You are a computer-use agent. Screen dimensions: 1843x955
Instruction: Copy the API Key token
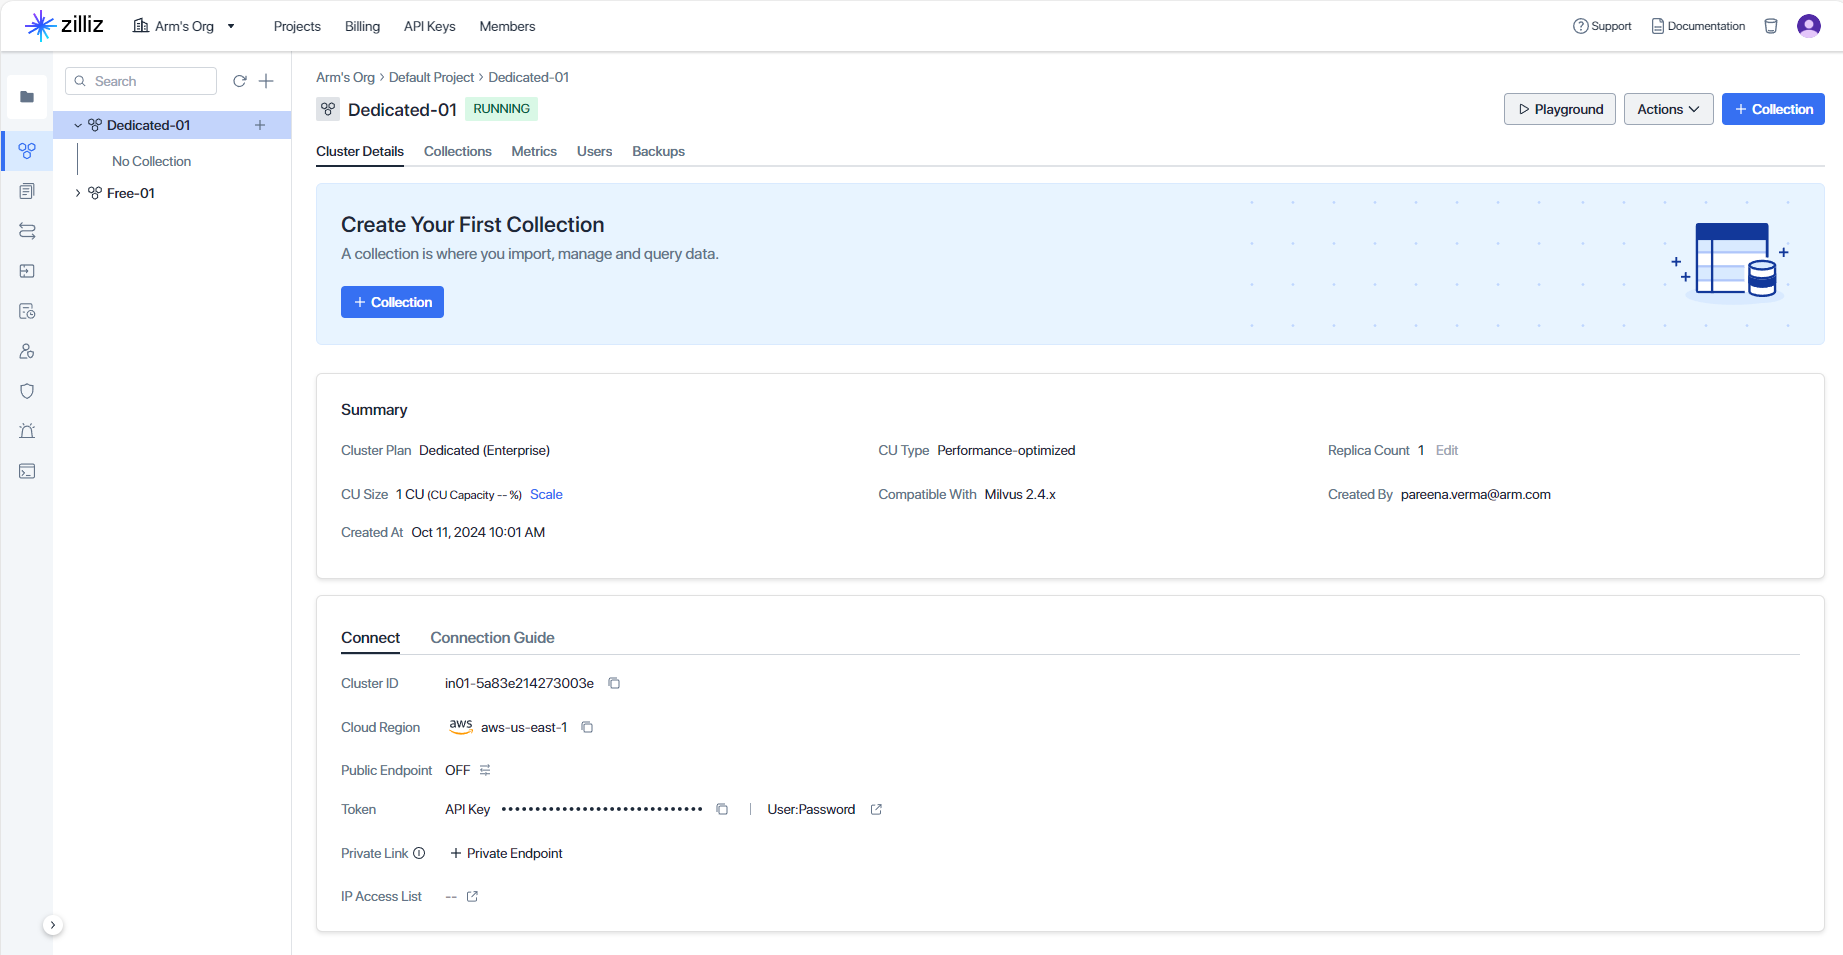coord(722,809)
